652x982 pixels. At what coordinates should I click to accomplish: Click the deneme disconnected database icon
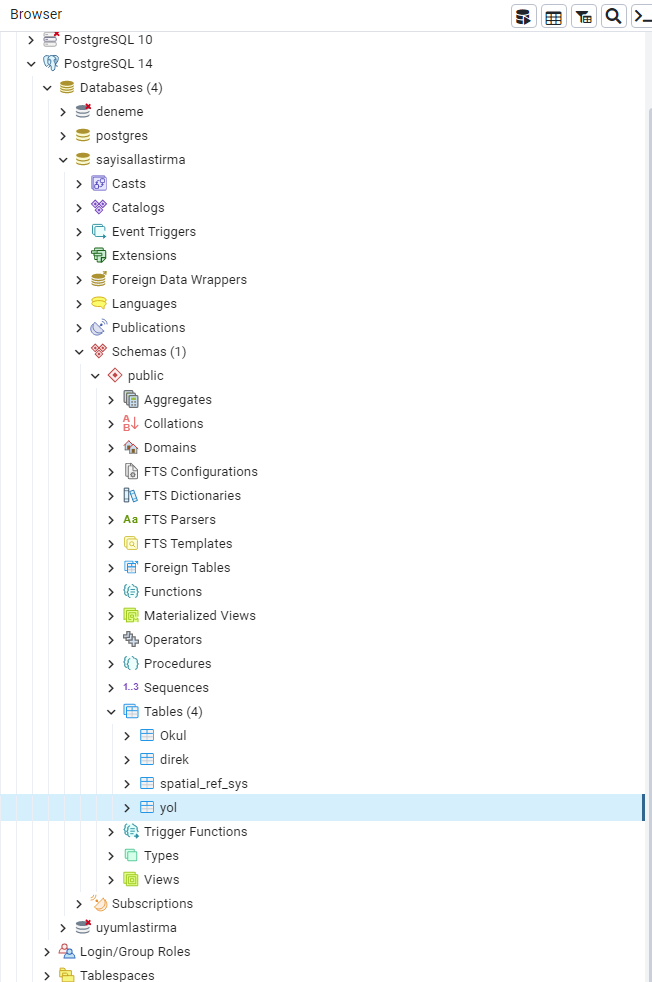tap(83, 111)
